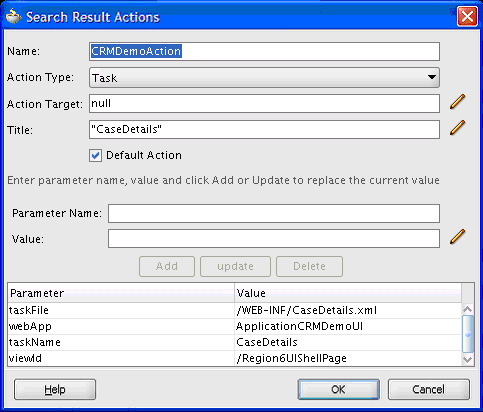This screenshot has width=483, height=412.
Task: Click the update button
Action: coord(235,266)
